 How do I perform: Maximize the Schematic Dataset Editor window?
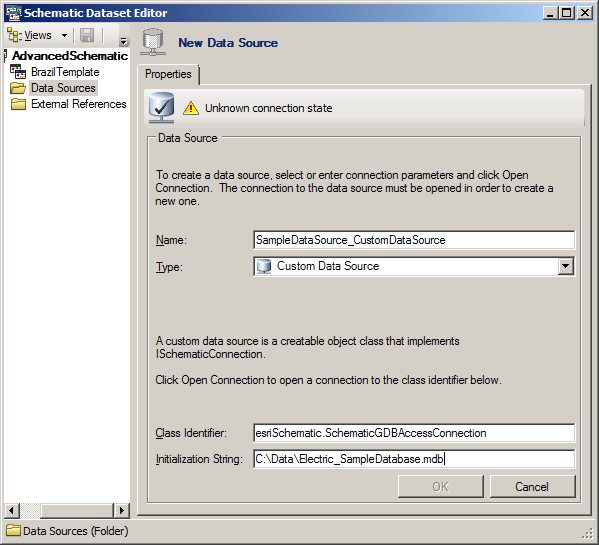pos(566,13)
